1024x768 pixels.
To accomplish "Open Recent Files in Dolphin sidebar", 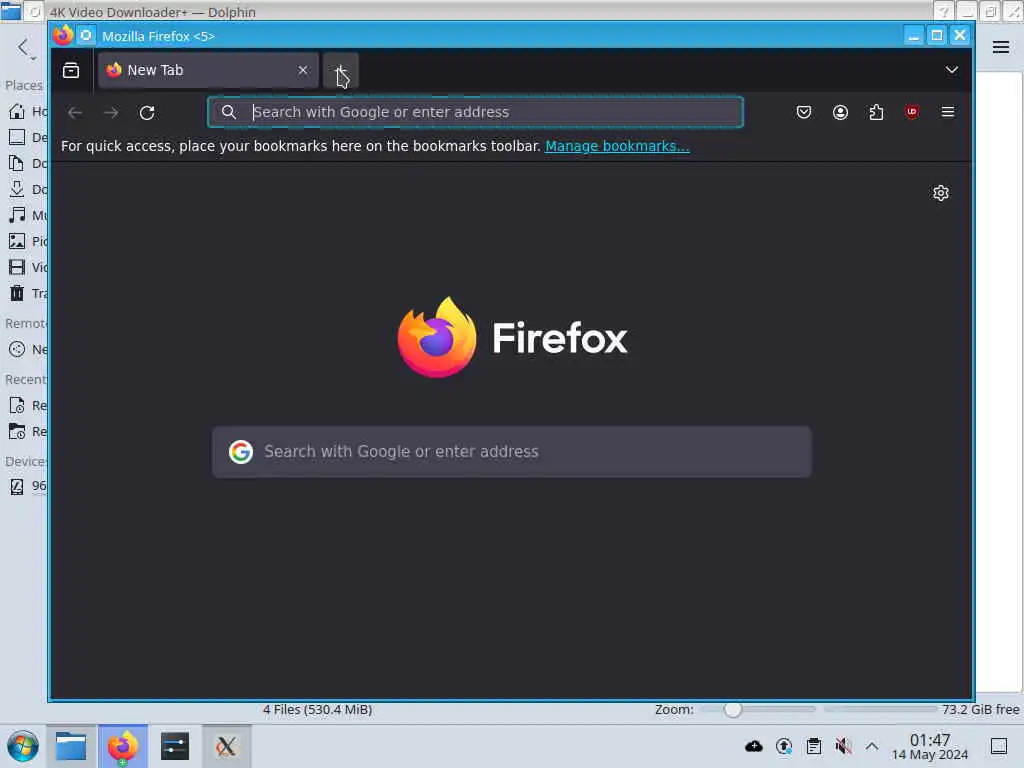I will [26, 406].
